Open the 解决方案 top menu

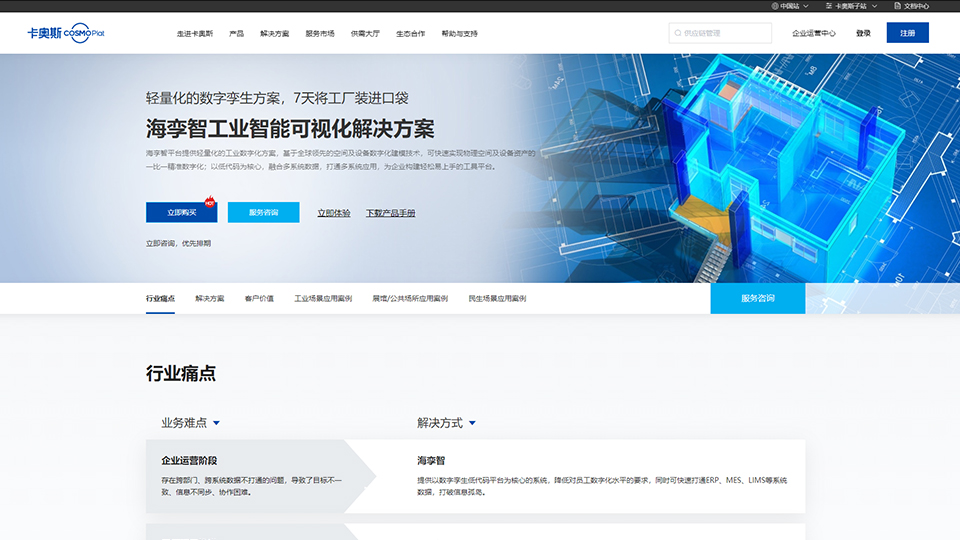[x=274, y=34]
